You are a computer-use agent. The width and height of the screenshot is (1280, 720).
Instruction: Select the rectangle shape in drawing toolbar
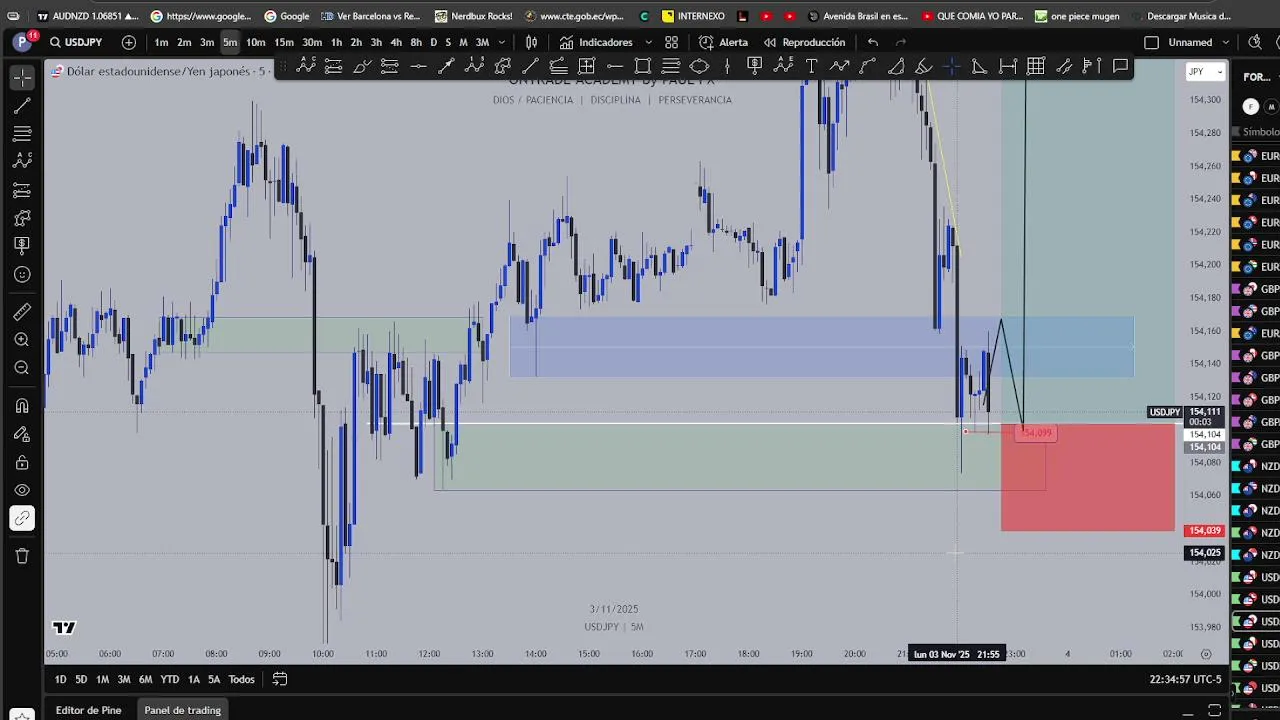coord(643,66)
